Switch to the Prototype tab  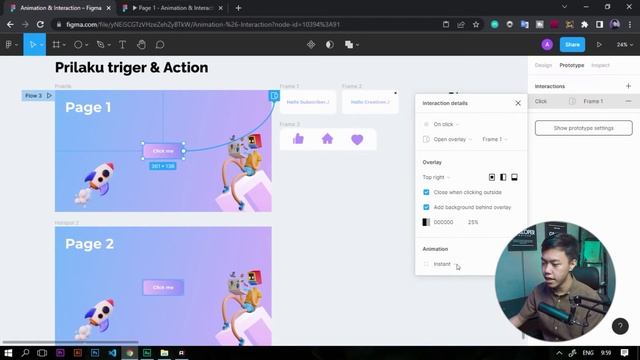(571, 65)
